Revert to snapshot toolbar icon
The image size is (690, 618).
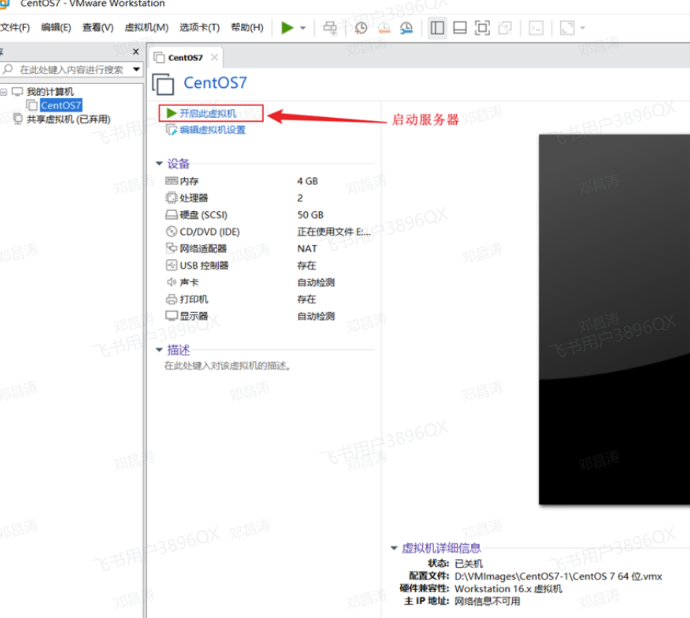pos(384,28)
